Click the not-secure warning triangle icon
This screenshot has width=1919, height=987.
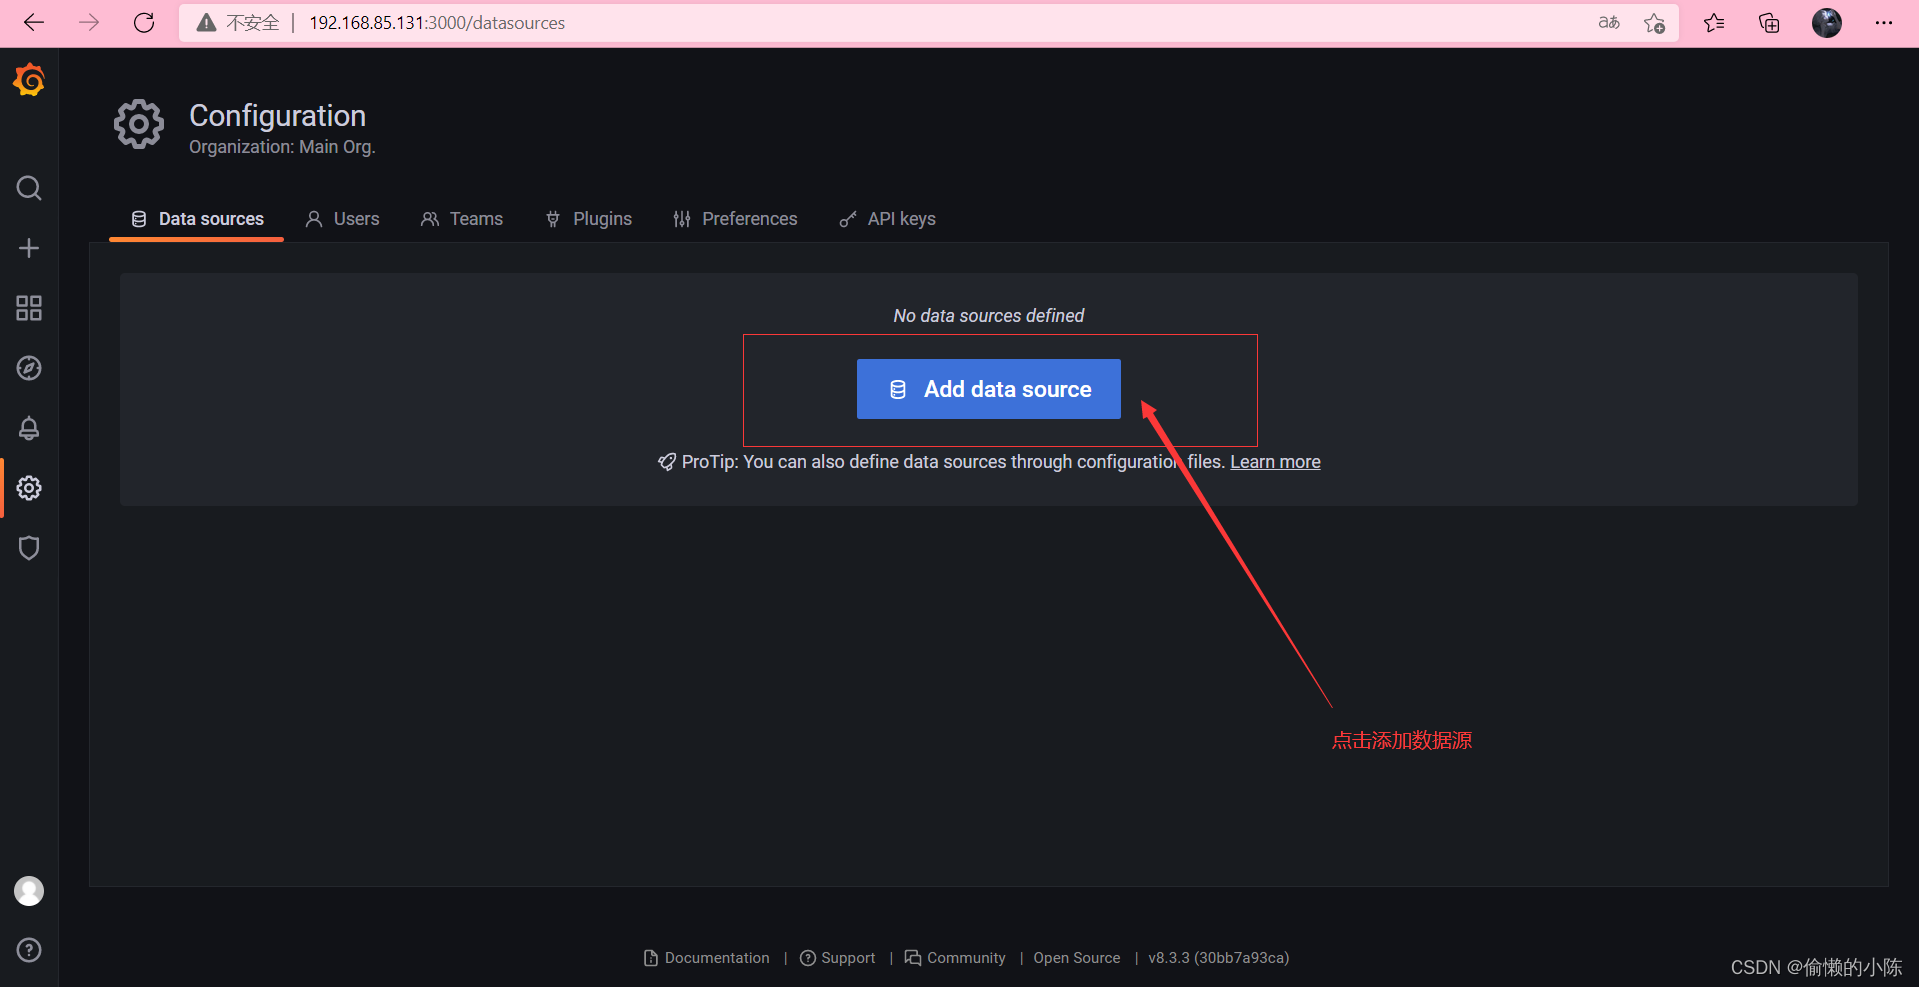click(x=206, y=23)
